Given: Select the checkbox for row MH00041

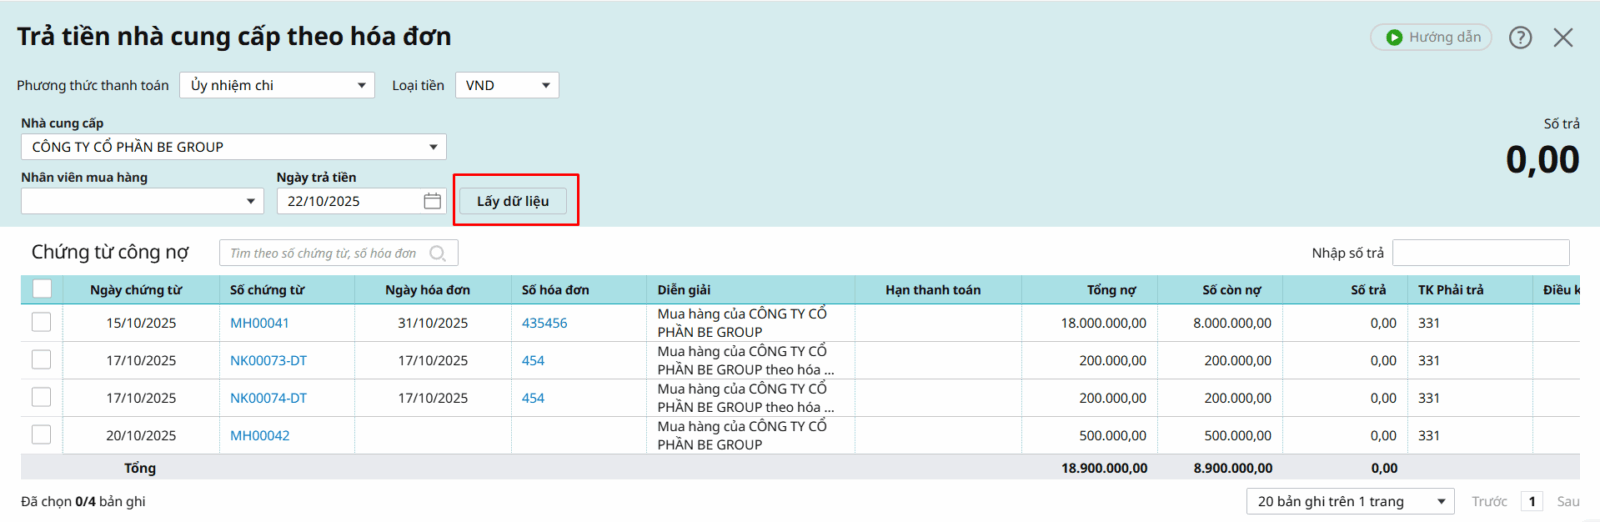Looking at the screenshot, I should pyautogui.click(x=41, y=322).
